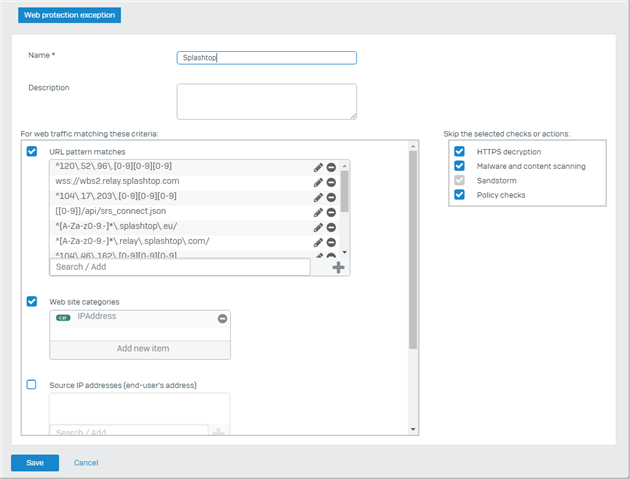Image resolution: width=630 pixels, height=479 pixels.
Task: Edit the wss://wbs2.relay.splashtop.com pattern
Action: [318, 182]
